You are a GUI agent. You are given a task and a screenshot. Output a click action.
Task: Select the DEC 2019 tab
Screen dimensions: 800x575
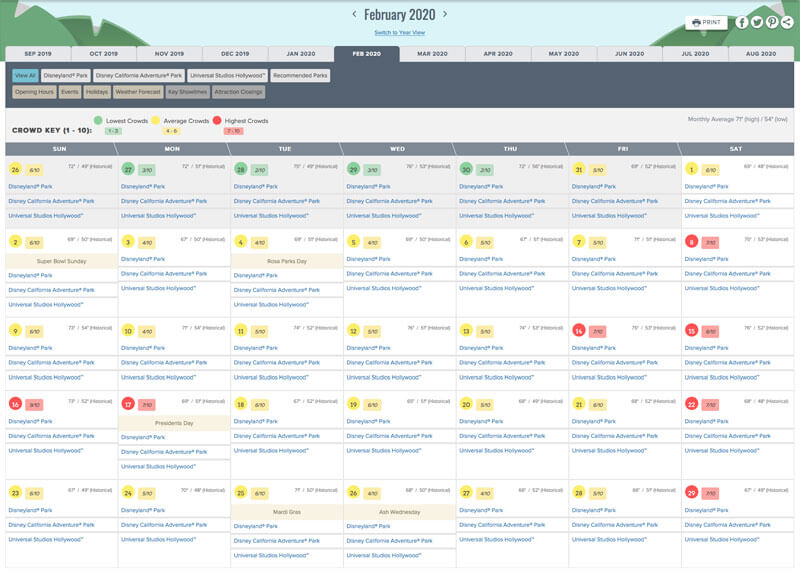pyautogui.click(x=235, y=54)
